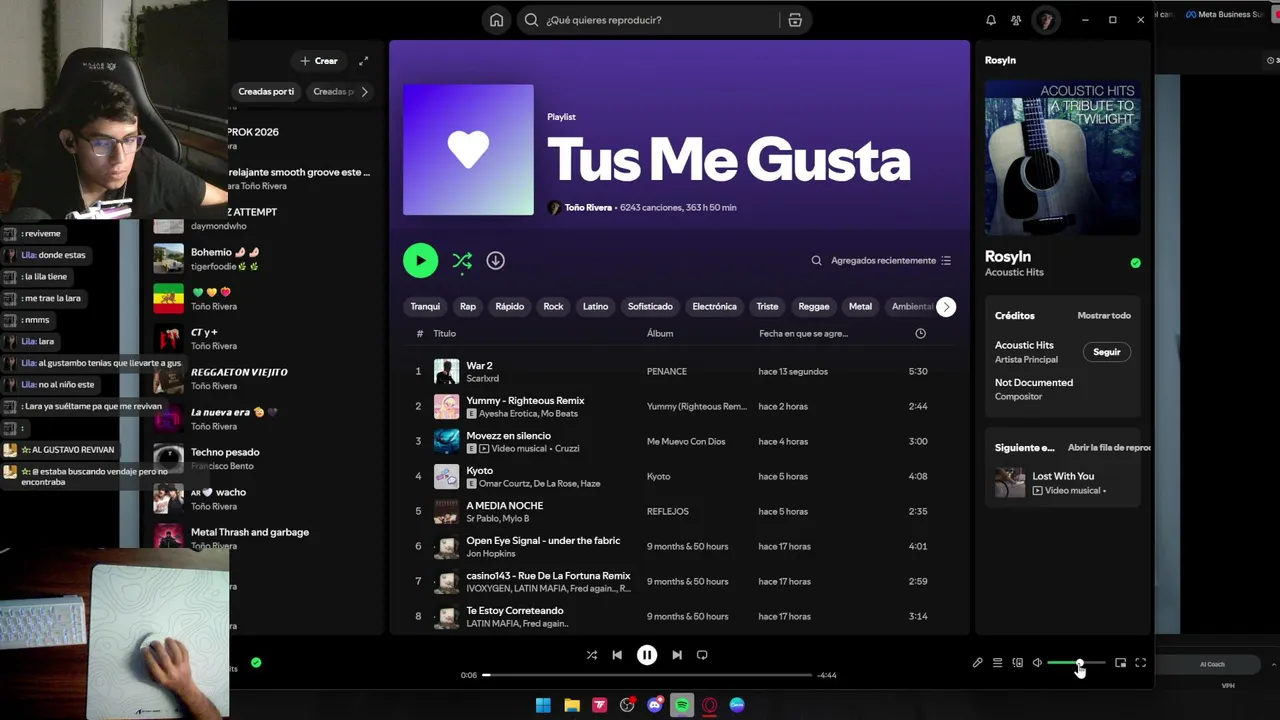Open the queue icon in player bar

click(997, 663)
